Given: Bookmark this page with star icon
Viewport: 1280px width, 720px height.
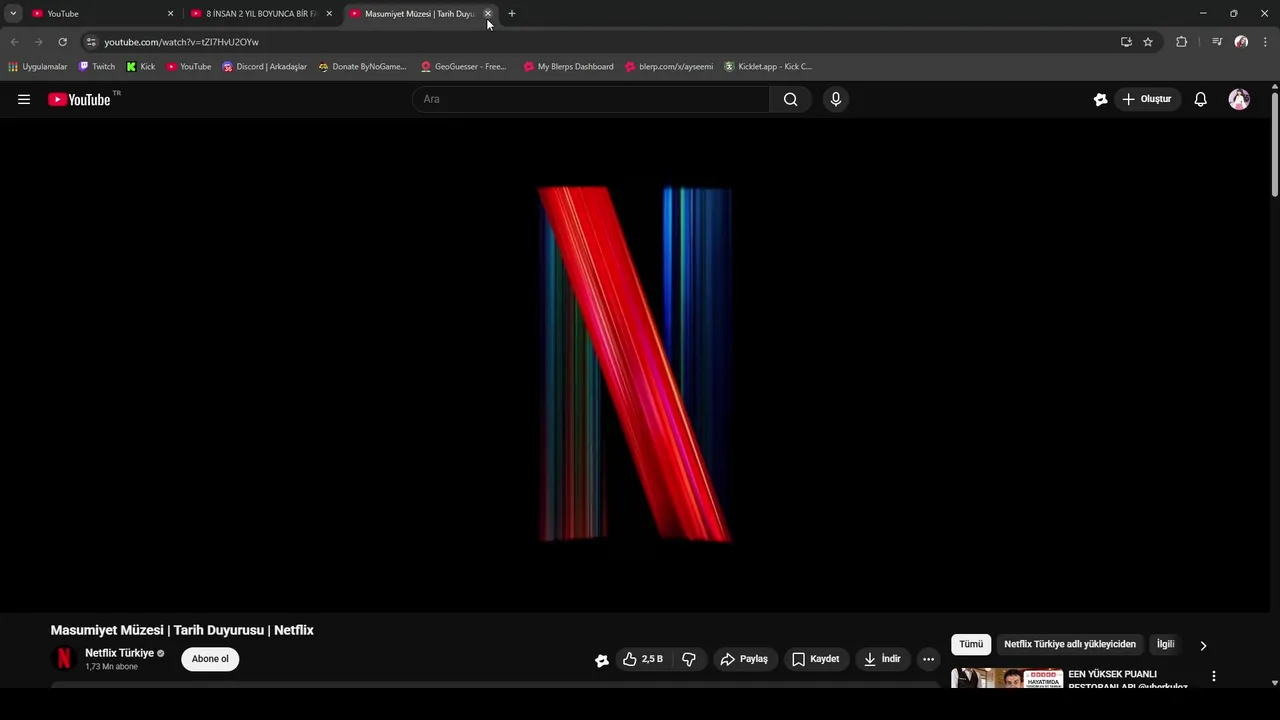Looking at the screenshot, I should 1148,42.
